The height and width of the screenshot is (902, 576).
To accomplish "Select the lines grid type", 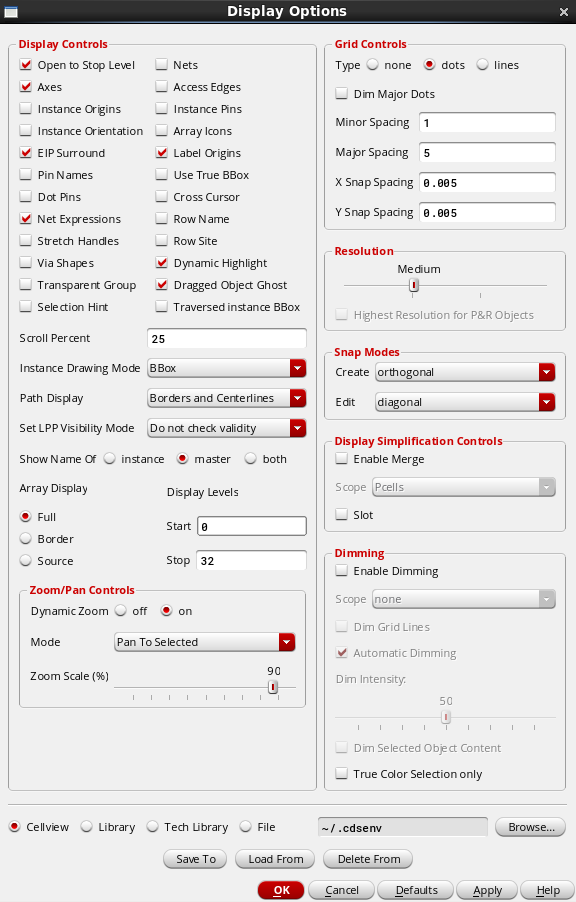I will tap(482, 64).
